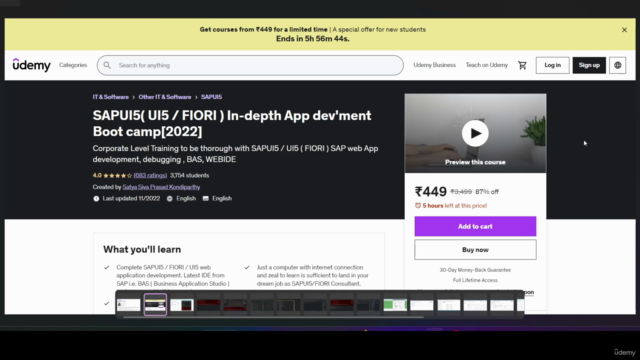Play the course preview video
The width and height of the screenshot is (640, 360).
(475, 133)
